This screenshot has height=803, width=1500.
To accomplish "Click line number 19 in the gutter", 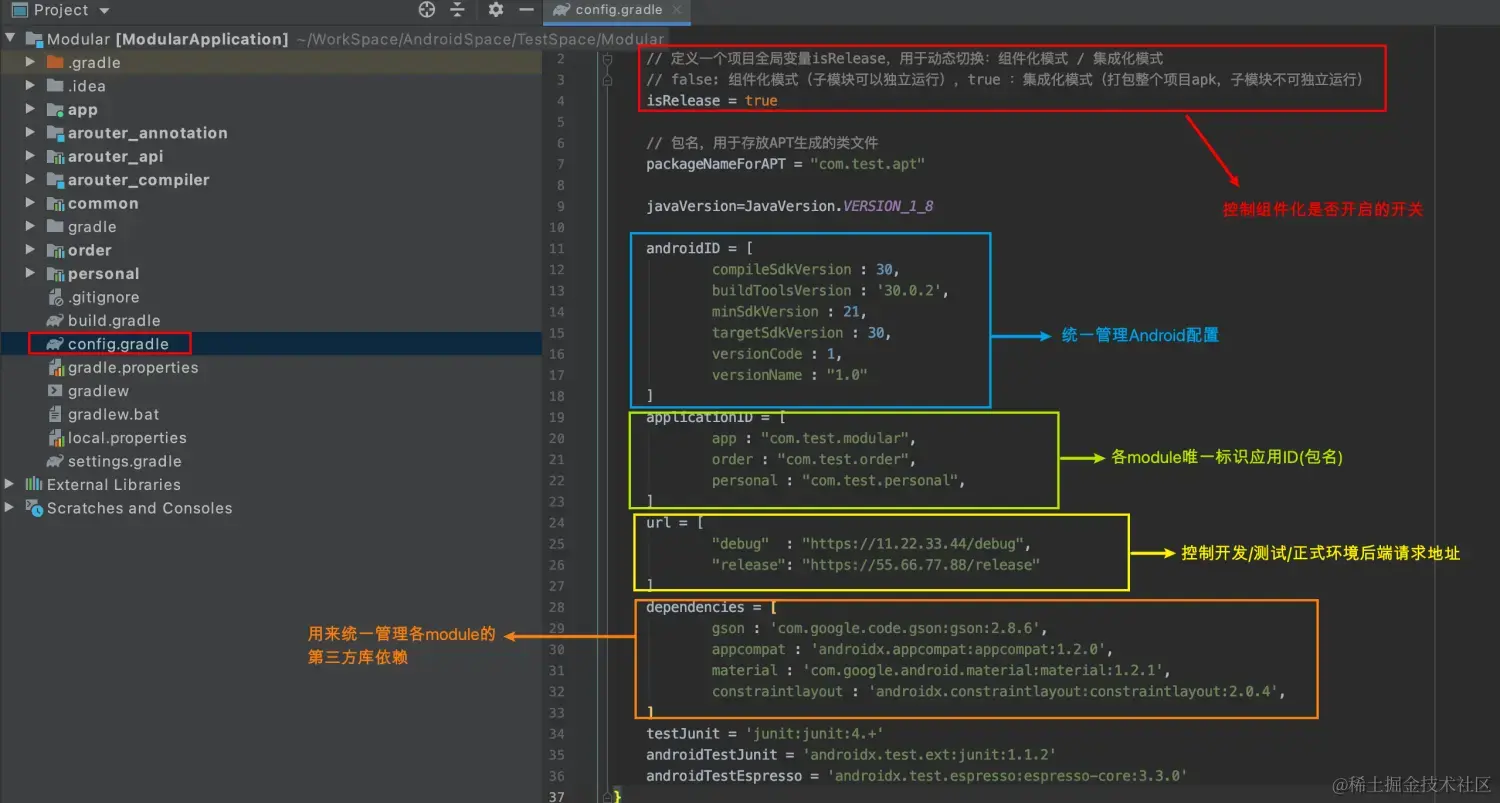I will click(x=557, y=416).
